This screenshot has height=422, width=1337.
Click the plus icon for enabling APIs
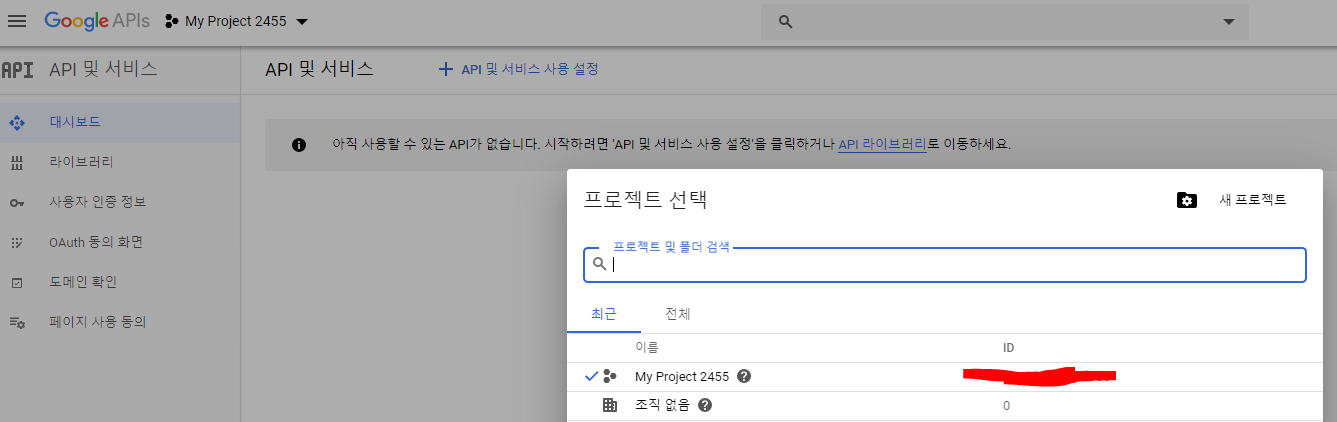tap(446, 69)
